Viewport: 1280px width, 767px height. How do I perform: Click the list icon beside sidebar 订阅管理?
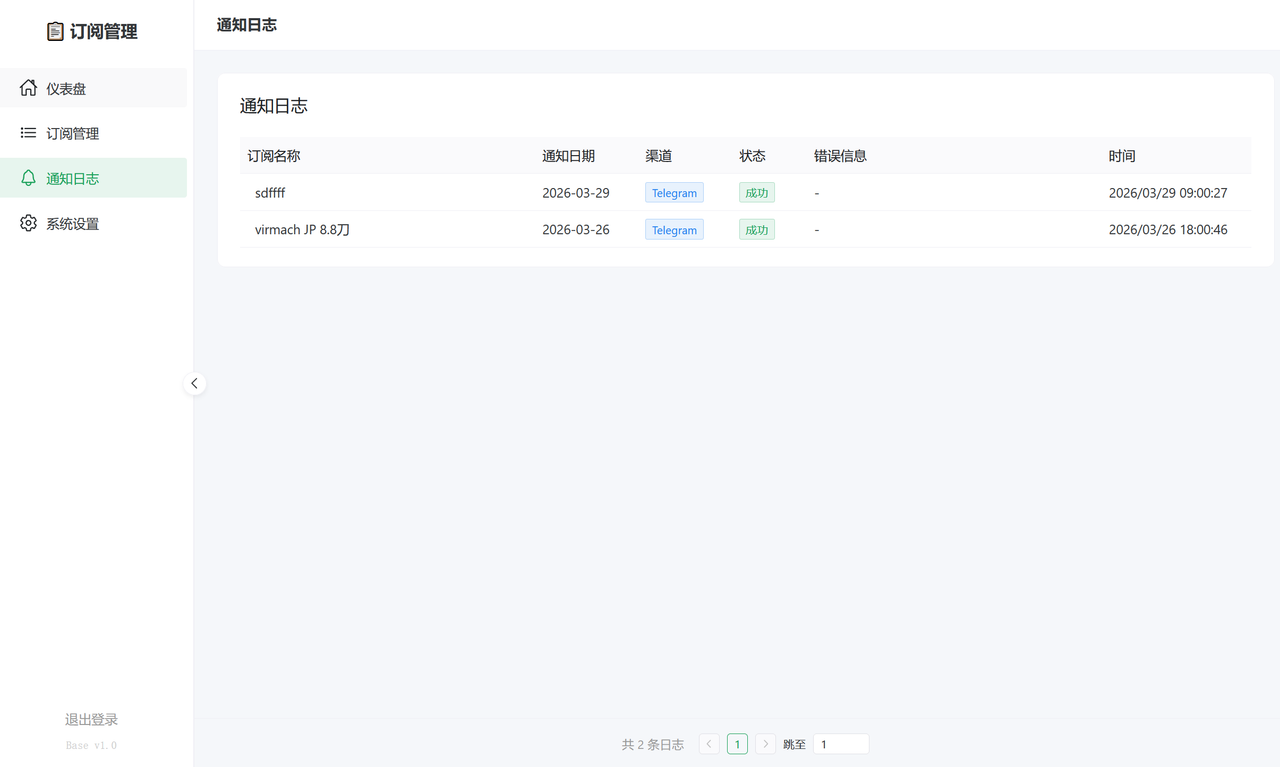coord(28,133)
